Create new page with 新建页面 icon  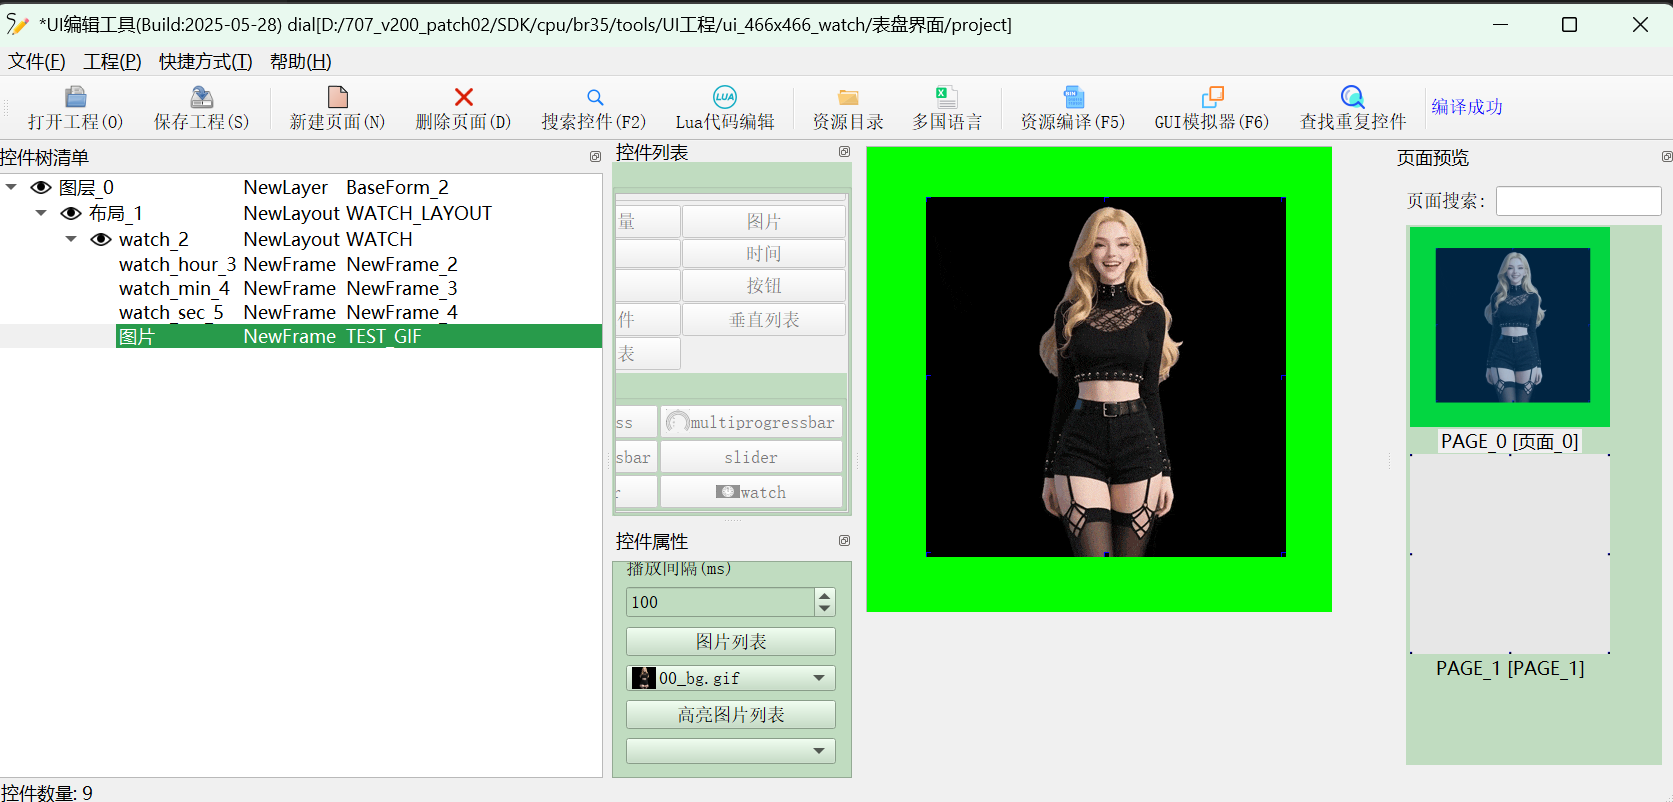338,97
